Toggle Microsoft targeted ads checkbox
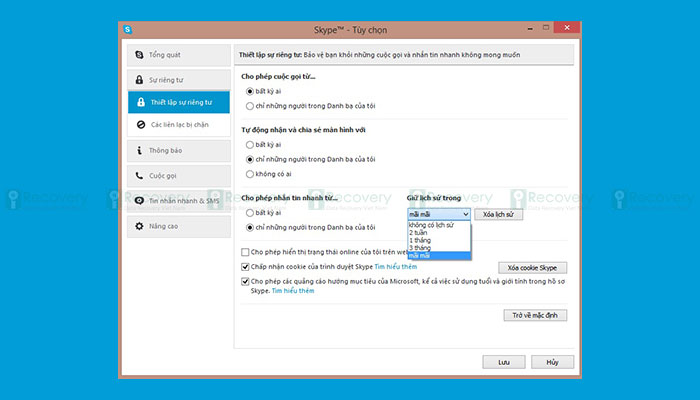This screenshot has height=400, width=700. (x=245, y=282)
